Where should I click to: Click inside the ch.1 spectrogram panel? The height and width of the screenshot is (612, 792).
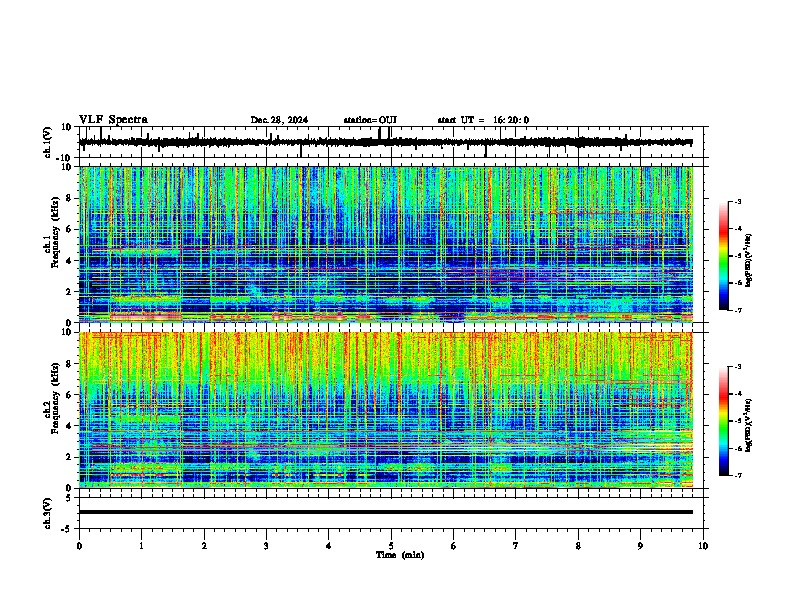[386, 244]
